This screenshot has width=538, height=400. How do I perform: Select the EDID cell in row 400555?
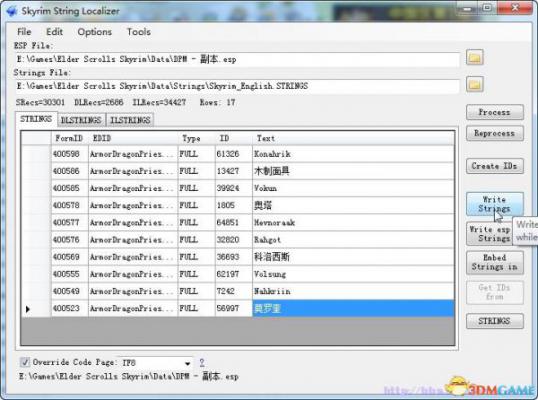(x=133, y=274)
